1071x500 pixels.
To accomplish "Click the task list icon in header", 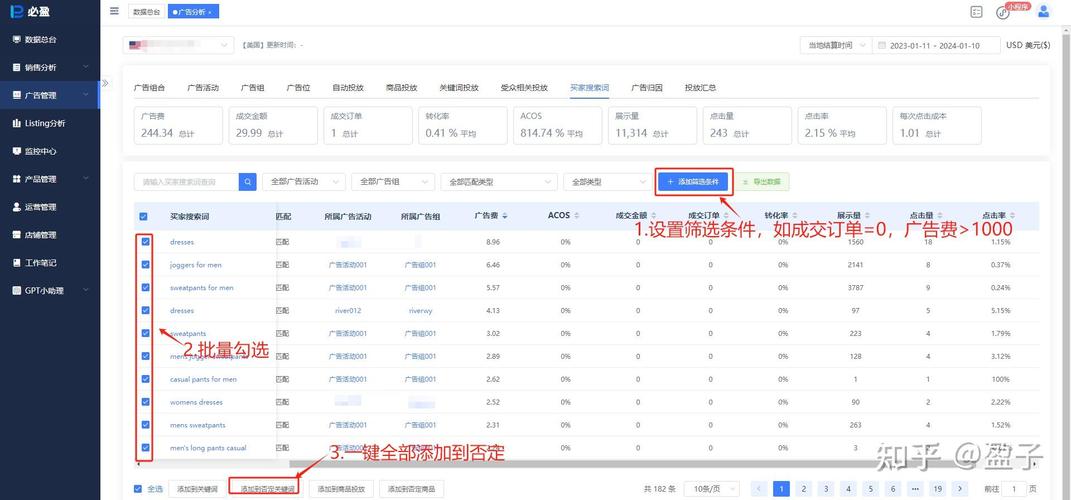I will coord(976,12).
